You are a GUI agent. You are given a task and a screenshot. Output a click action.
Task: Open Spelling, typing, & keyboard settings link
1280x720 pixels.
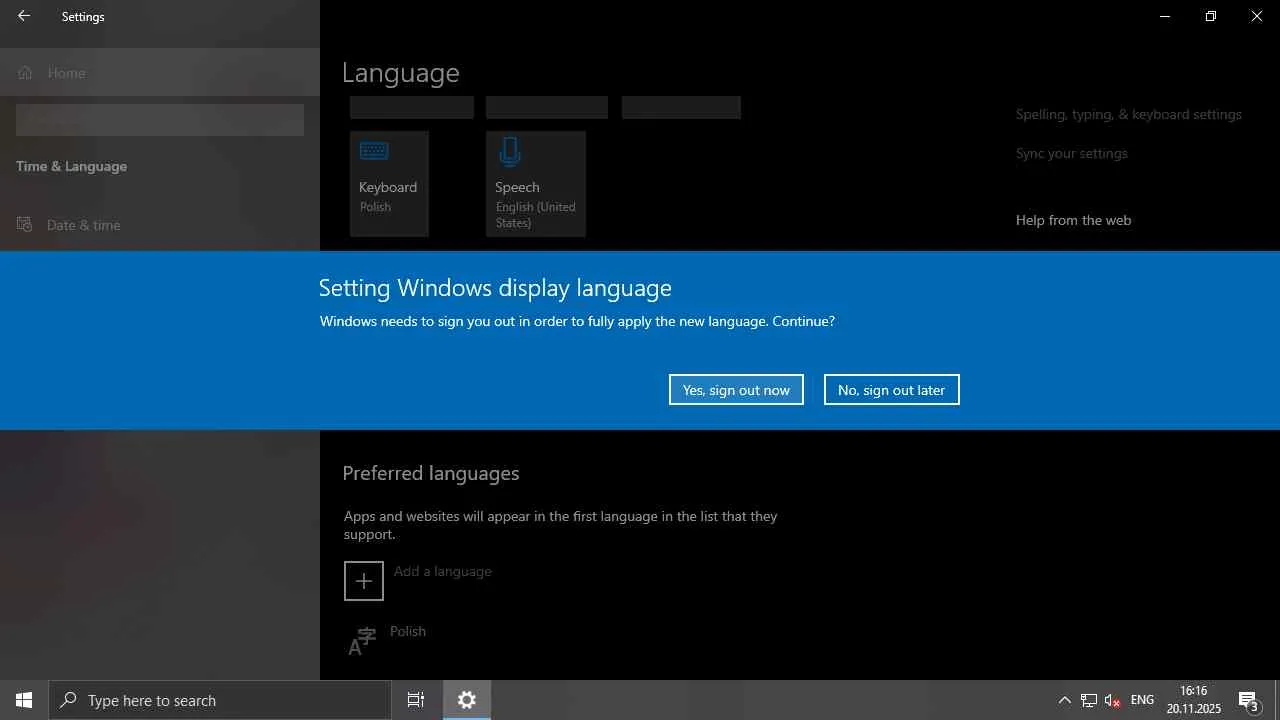(1129, 114)
